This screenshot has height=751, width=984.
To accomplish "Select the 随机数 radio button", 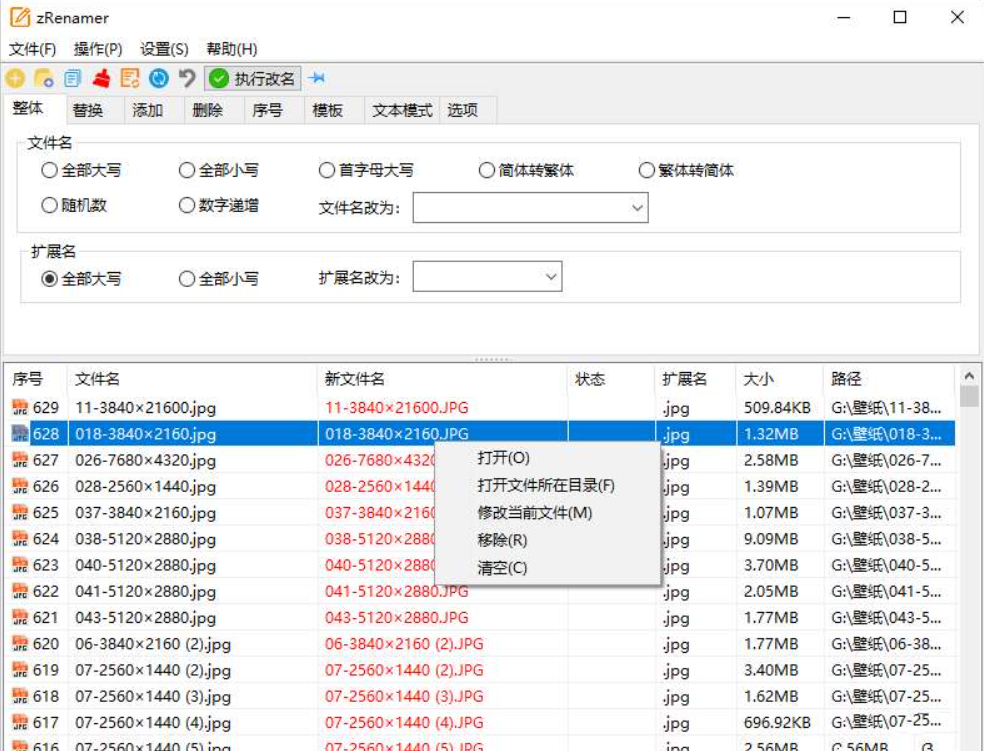I will (50, 205).
